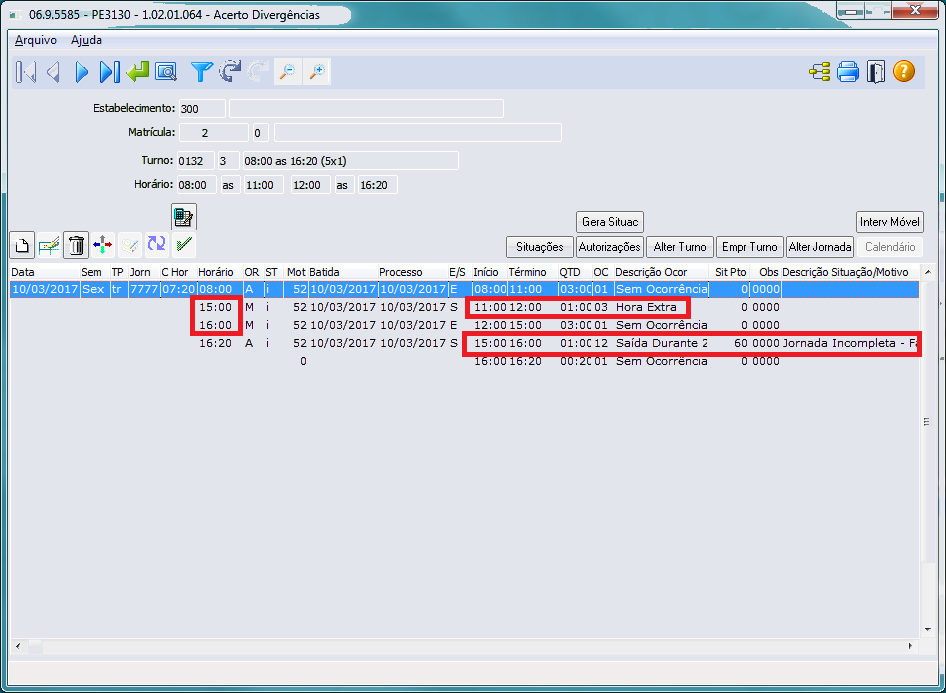Click the horizontal scrollbar right arrow

click(910, 646)
